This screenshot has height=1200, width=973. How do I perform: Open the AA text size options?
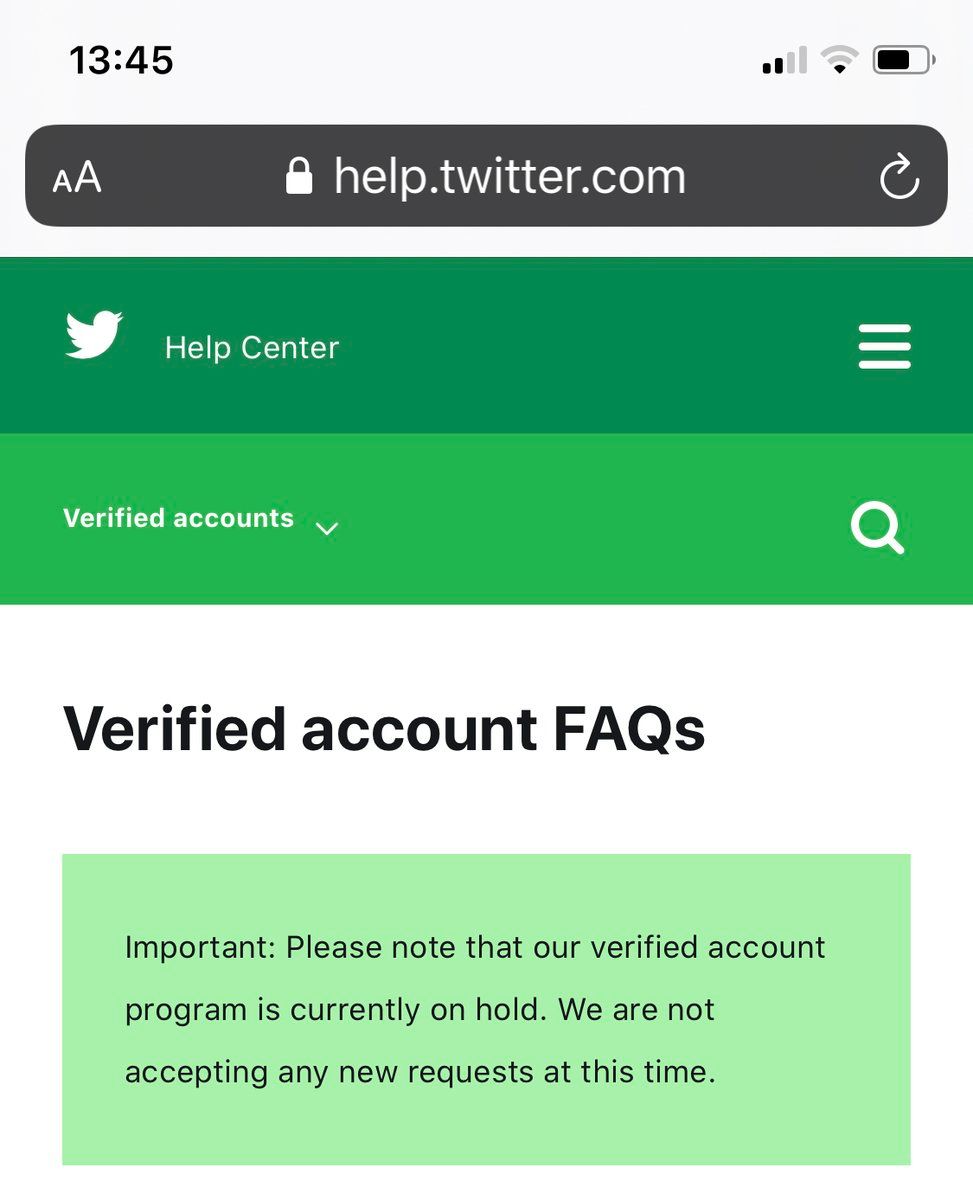pos(77,178)
